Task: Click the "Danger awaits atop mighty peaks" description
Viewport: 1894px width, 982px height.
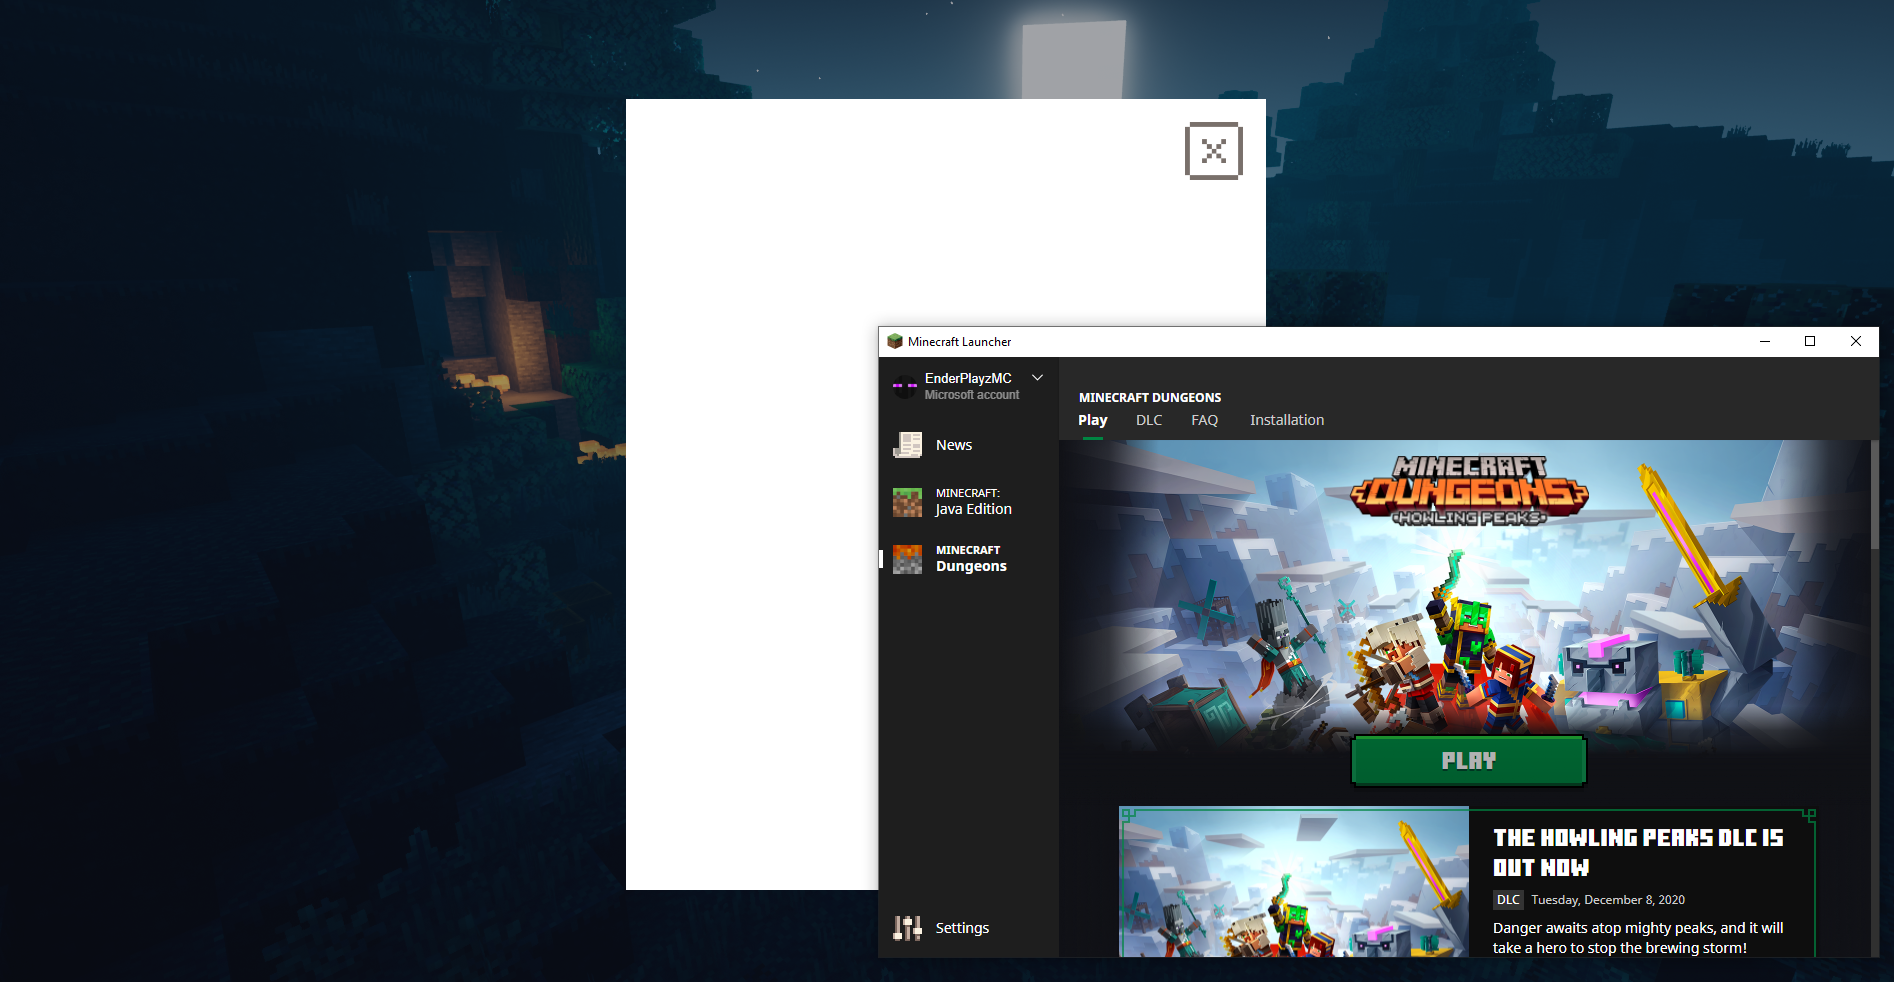Action: click(1638, 938)
